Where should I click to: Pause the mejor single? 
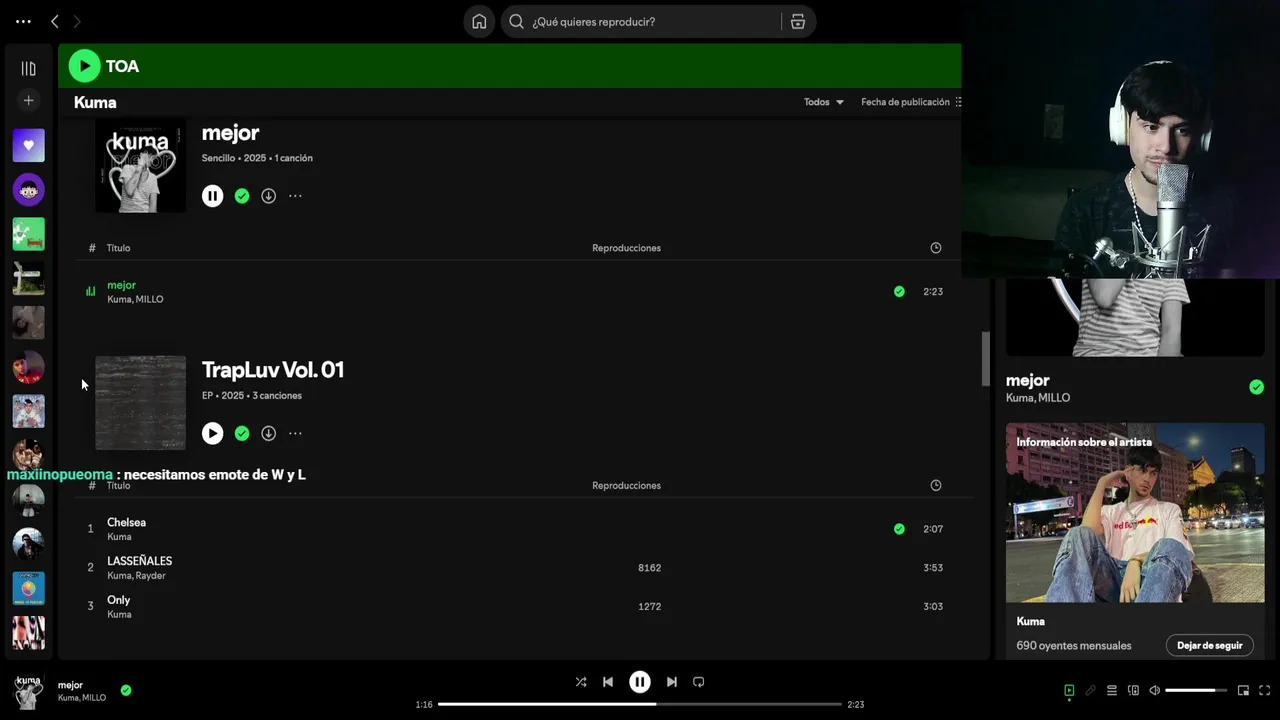212,196
